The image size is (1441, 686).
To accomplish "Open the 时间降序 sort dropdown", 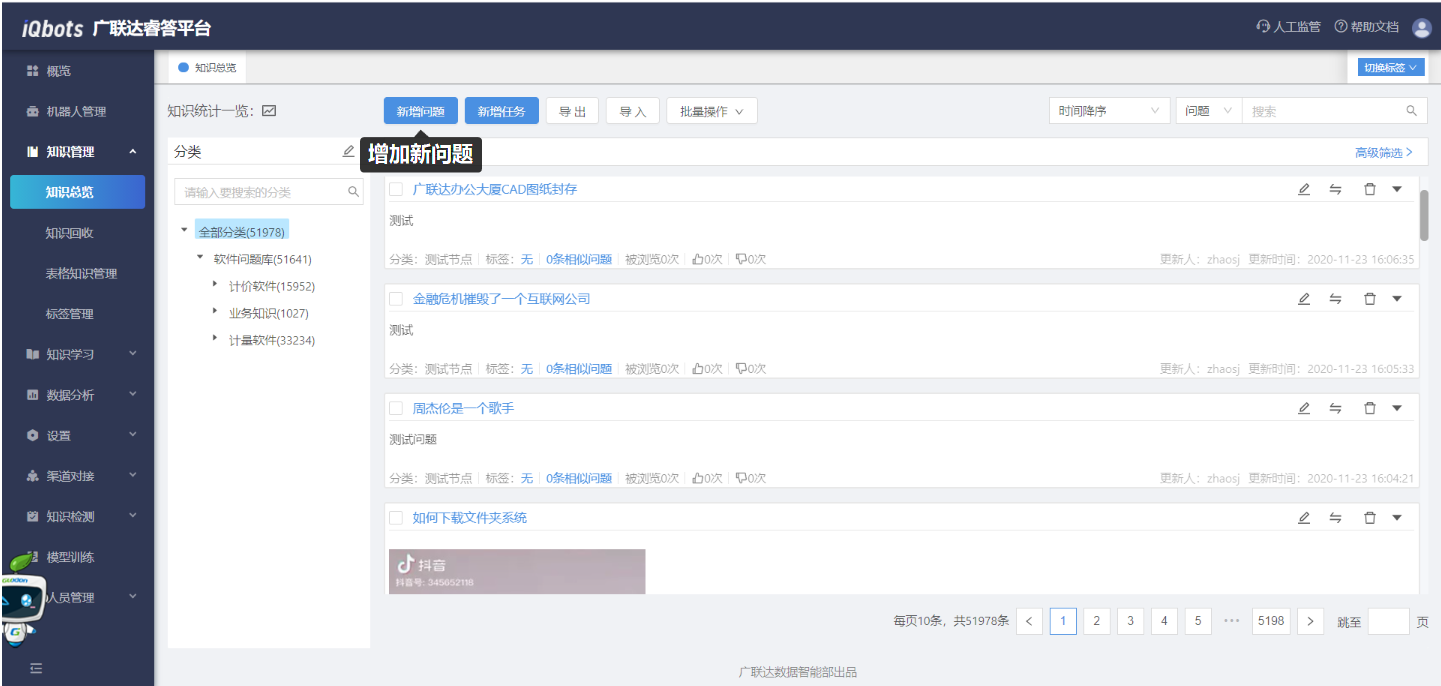I will pyautogui.click(x=1108, y=111).
